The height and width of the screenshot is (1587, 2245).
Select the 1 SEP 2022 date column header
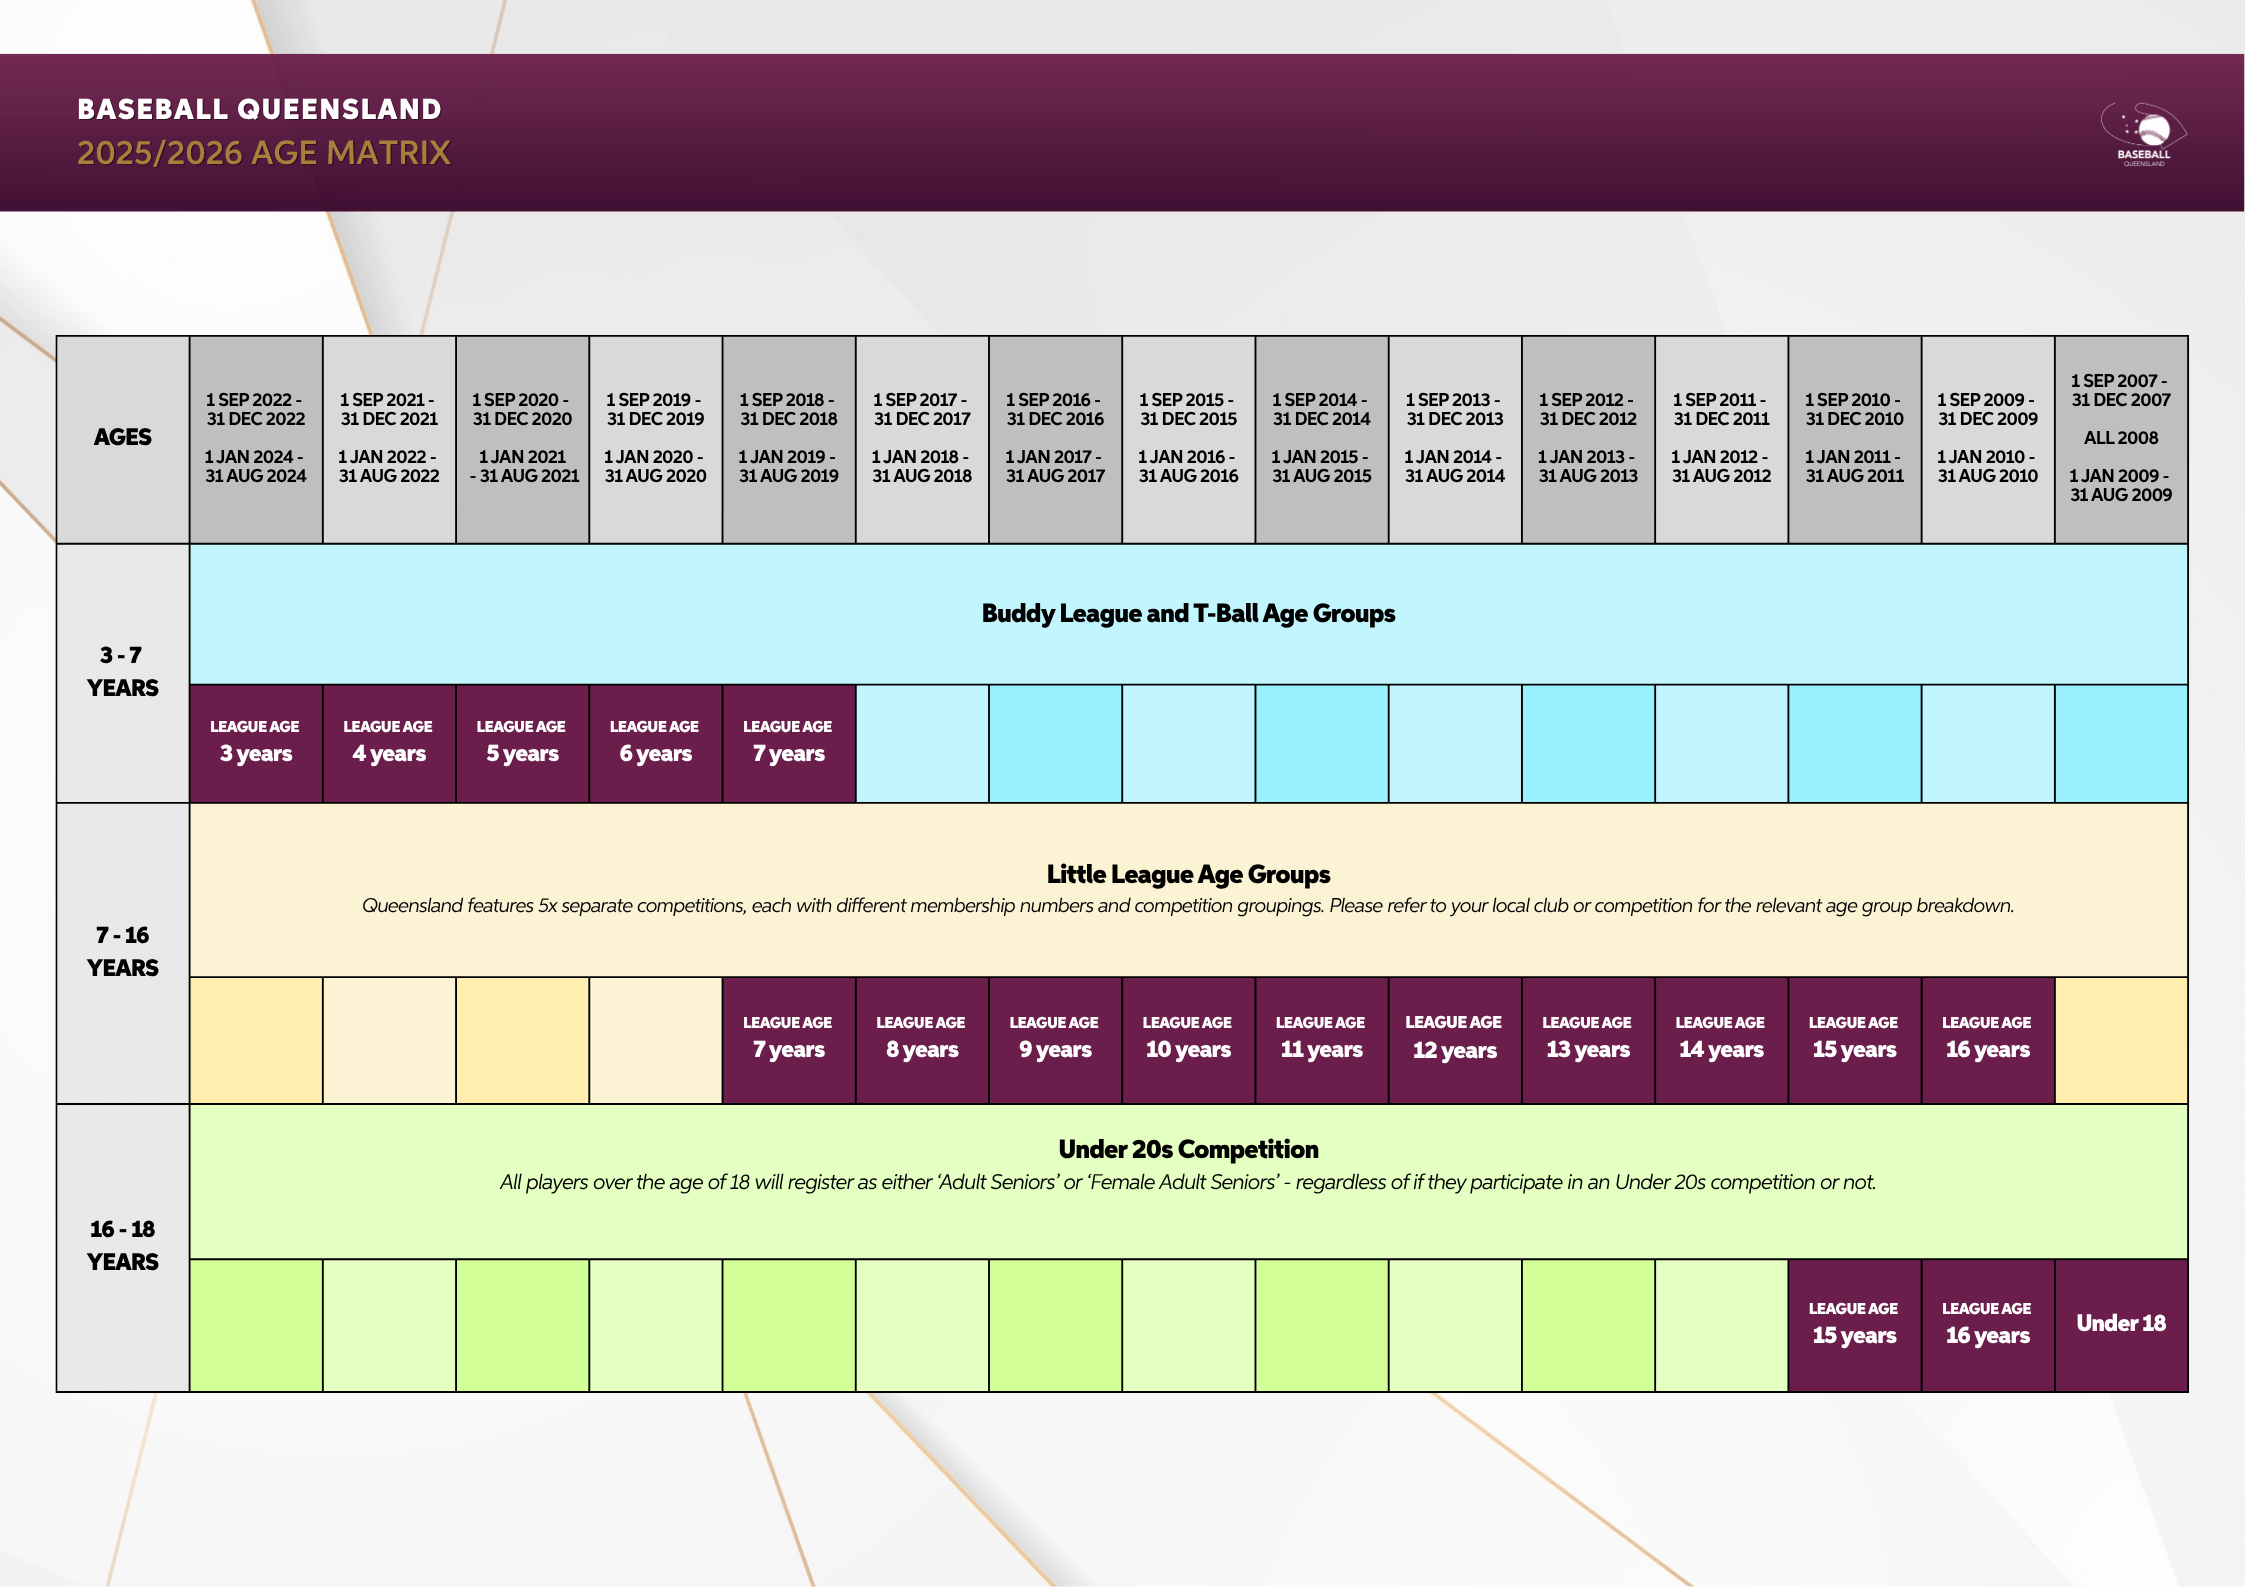(x=256, y=438)
